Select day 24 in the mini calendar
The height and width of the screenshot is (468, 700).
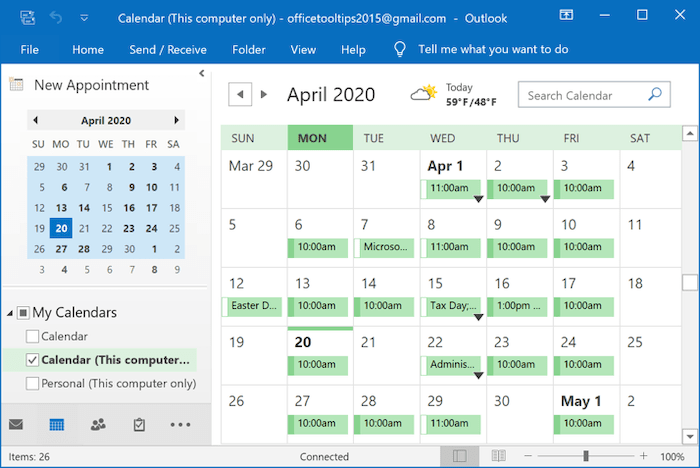[151, 228]
